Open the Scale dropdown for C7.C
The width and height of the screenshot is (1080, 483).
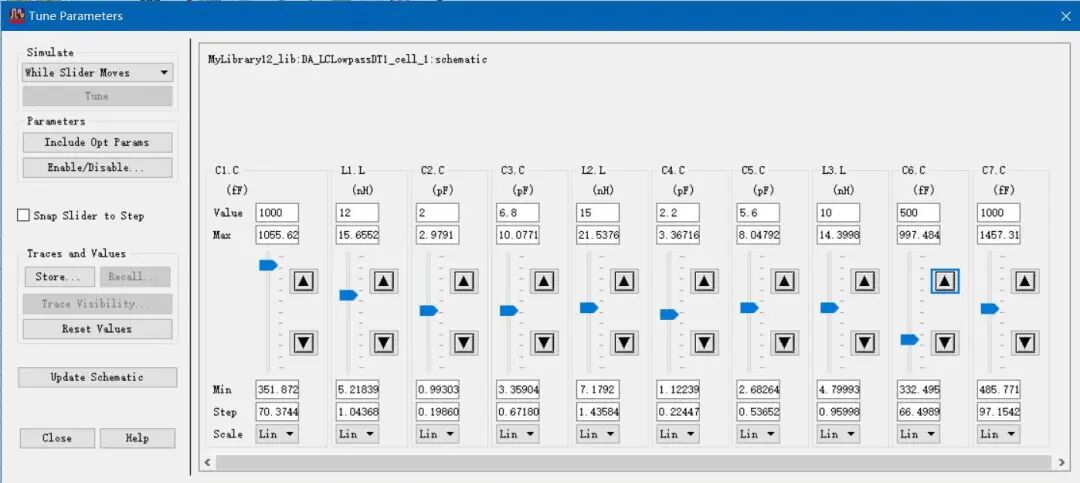pyautogui.click(x=997, y=434)
